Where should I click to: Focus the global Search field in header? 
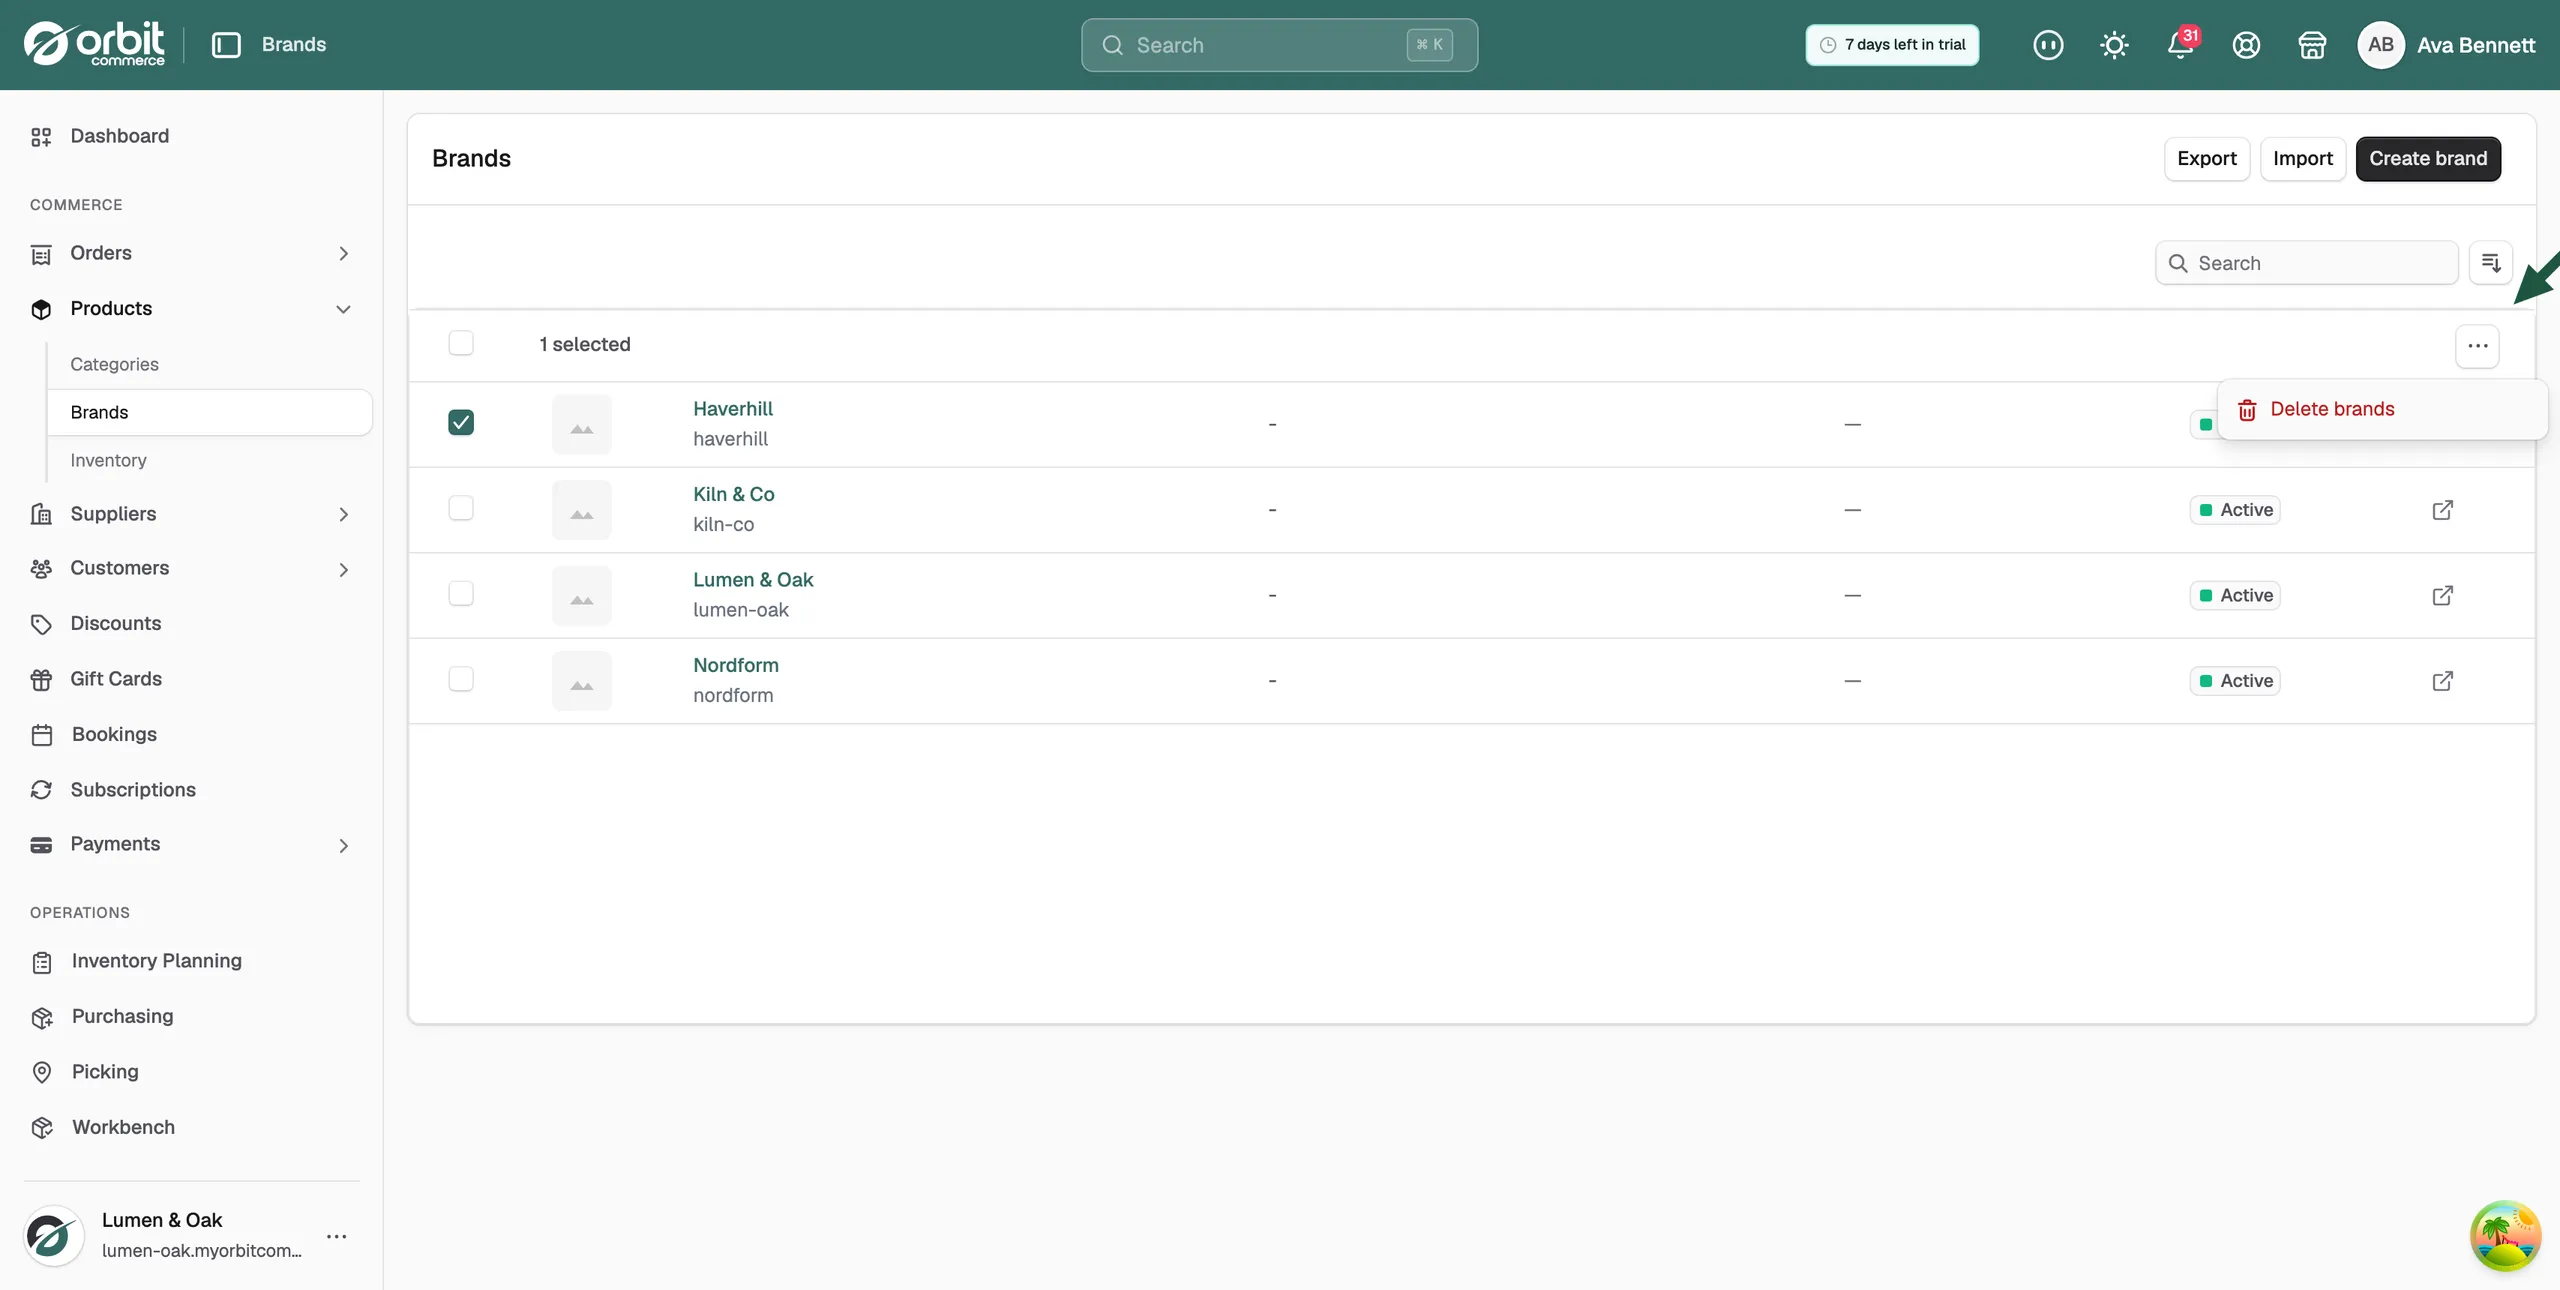[x=1279, y=45]
